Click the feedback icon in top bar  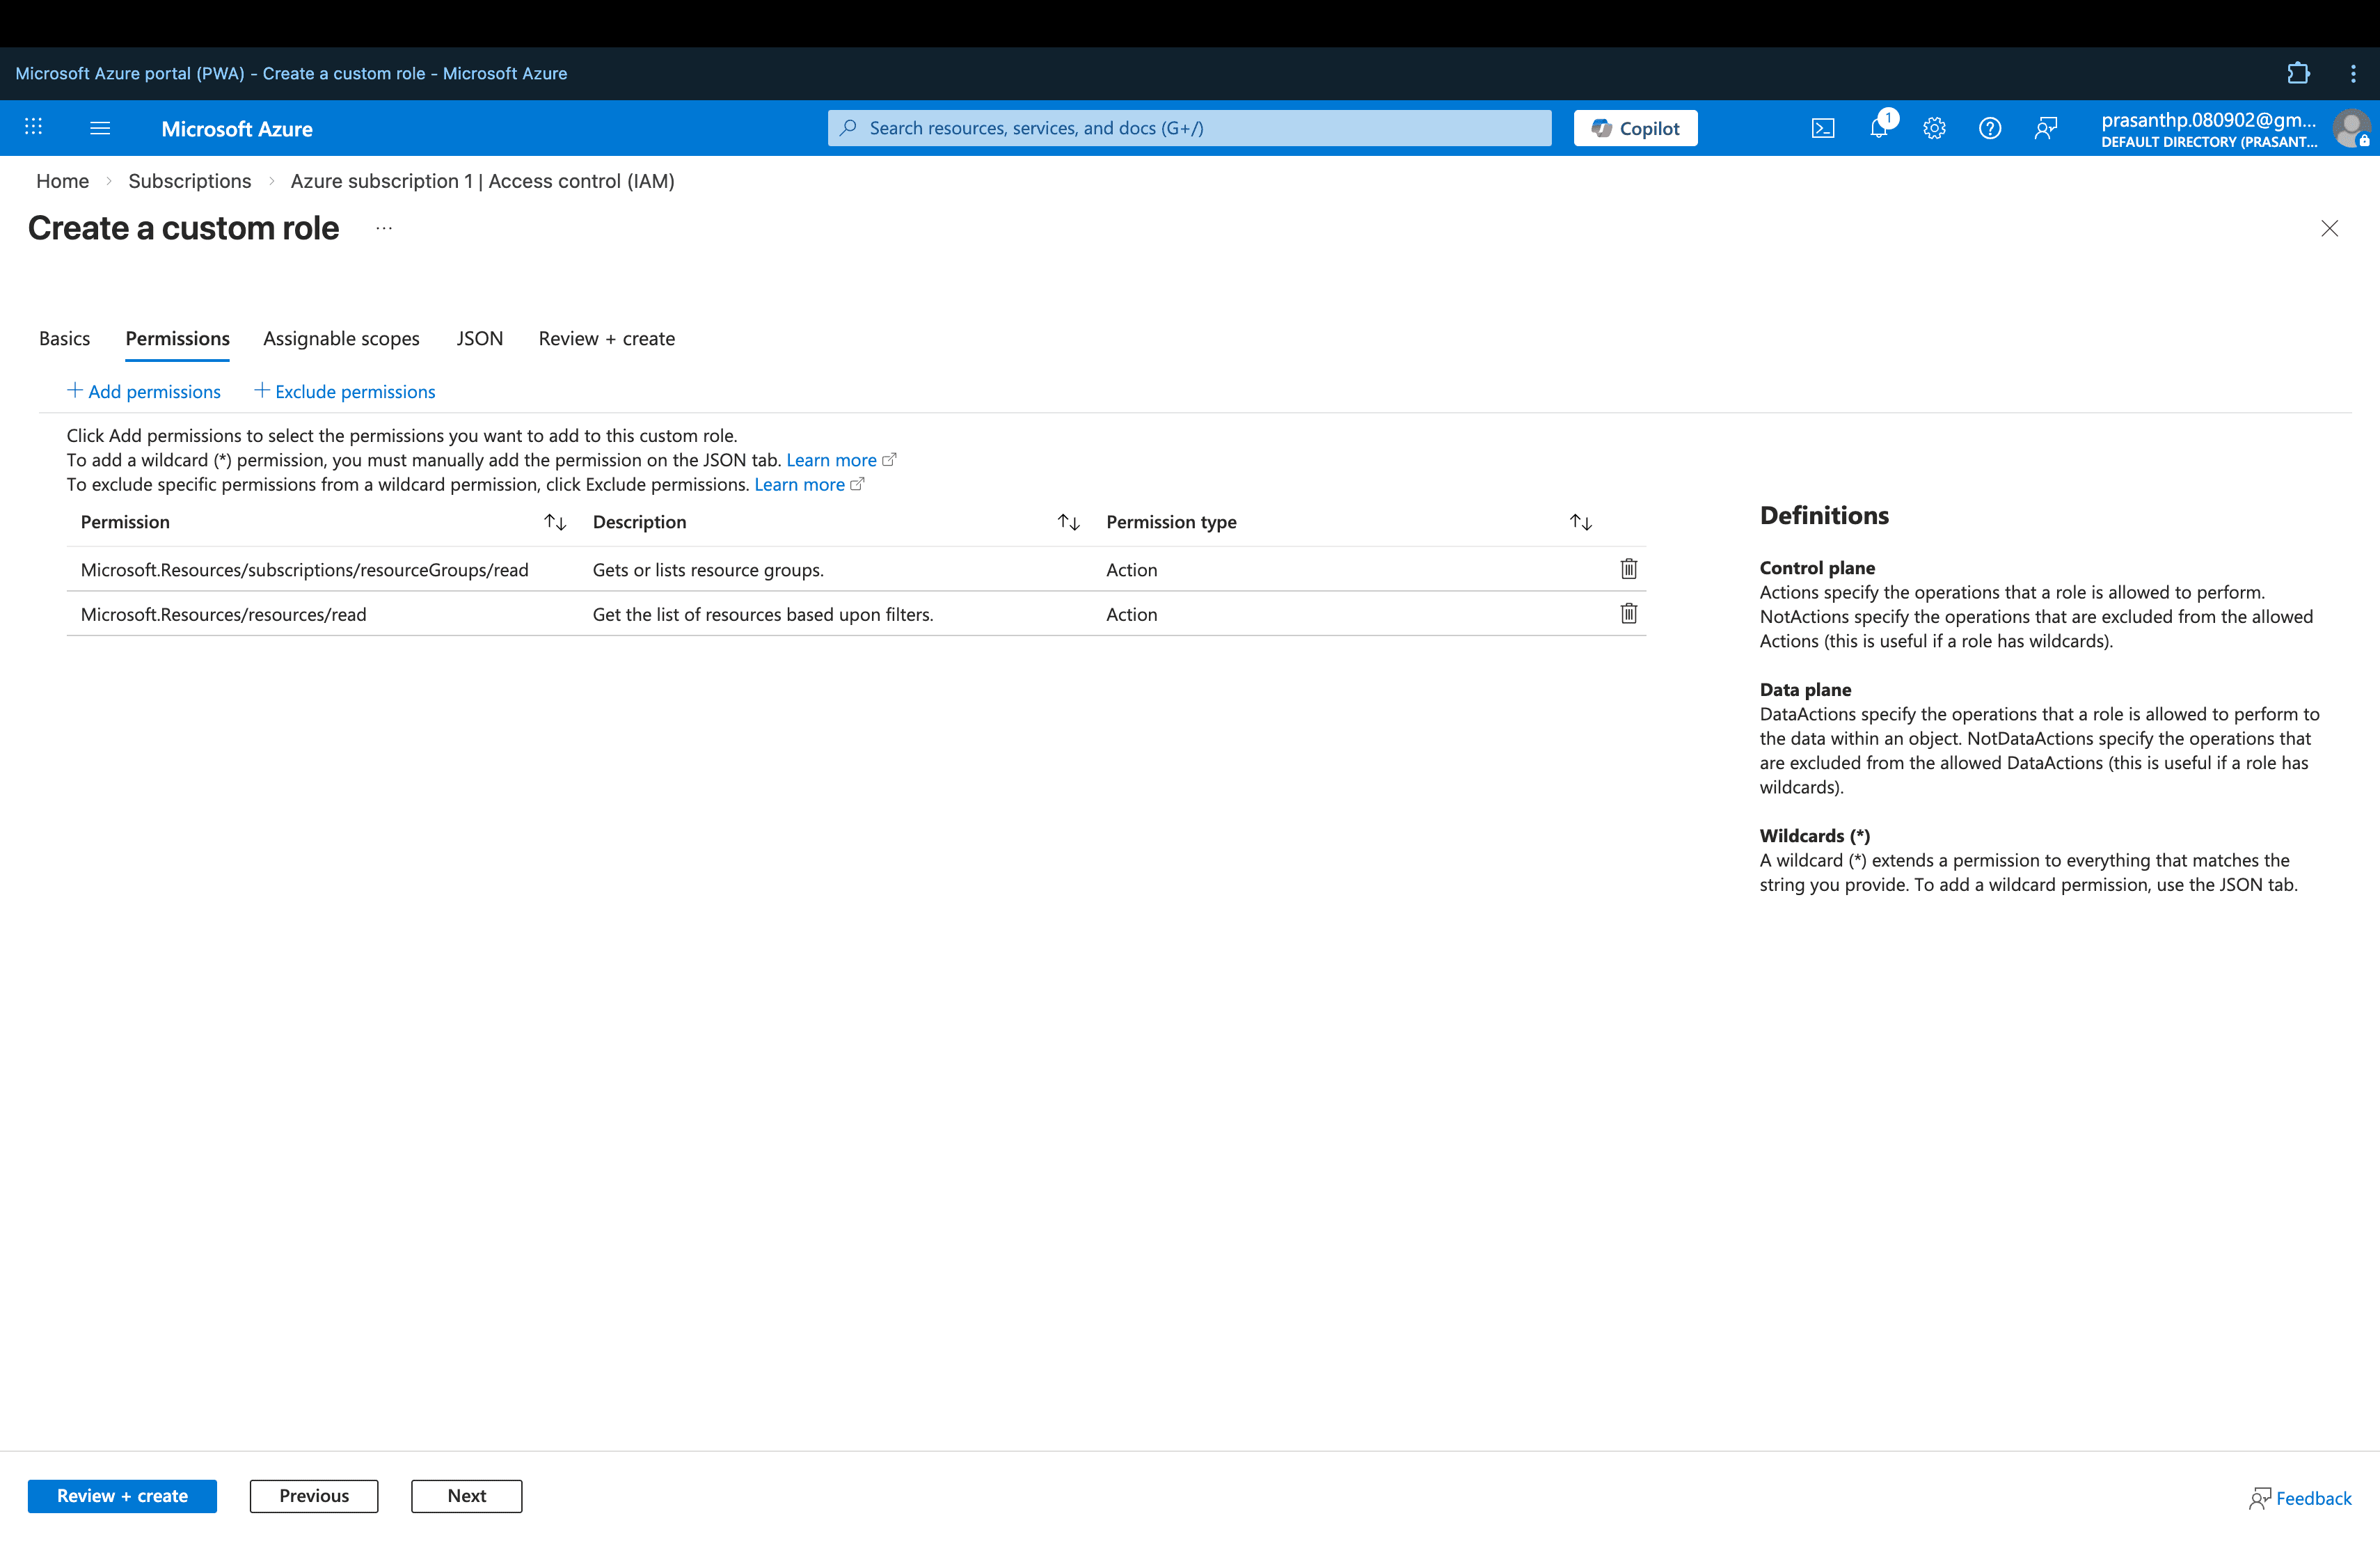click(x=2045, y=128)
